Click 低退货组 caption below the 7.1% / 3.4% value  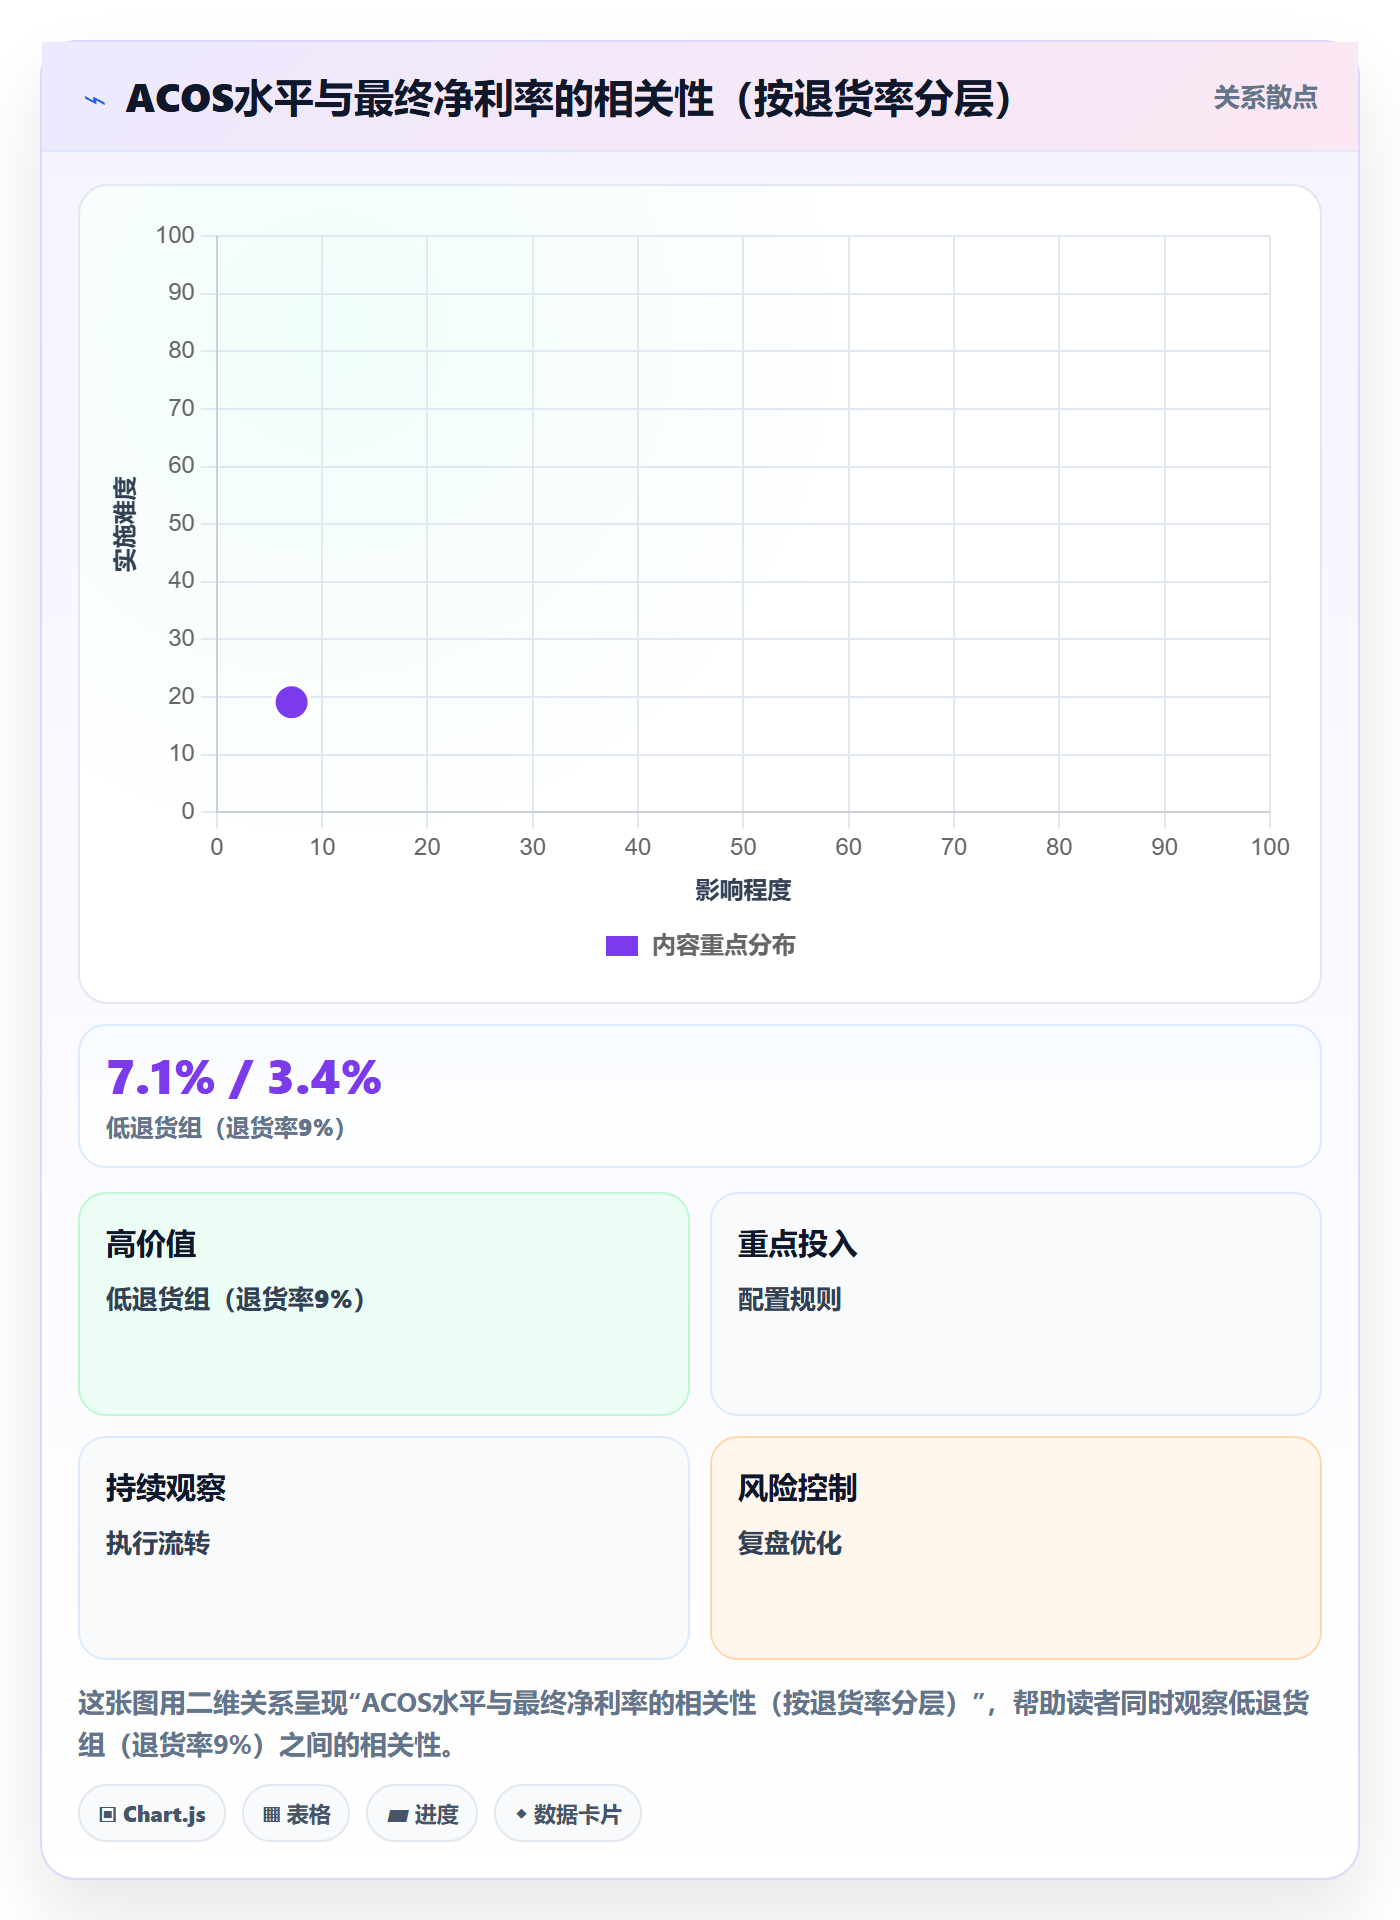point(226,1128)
